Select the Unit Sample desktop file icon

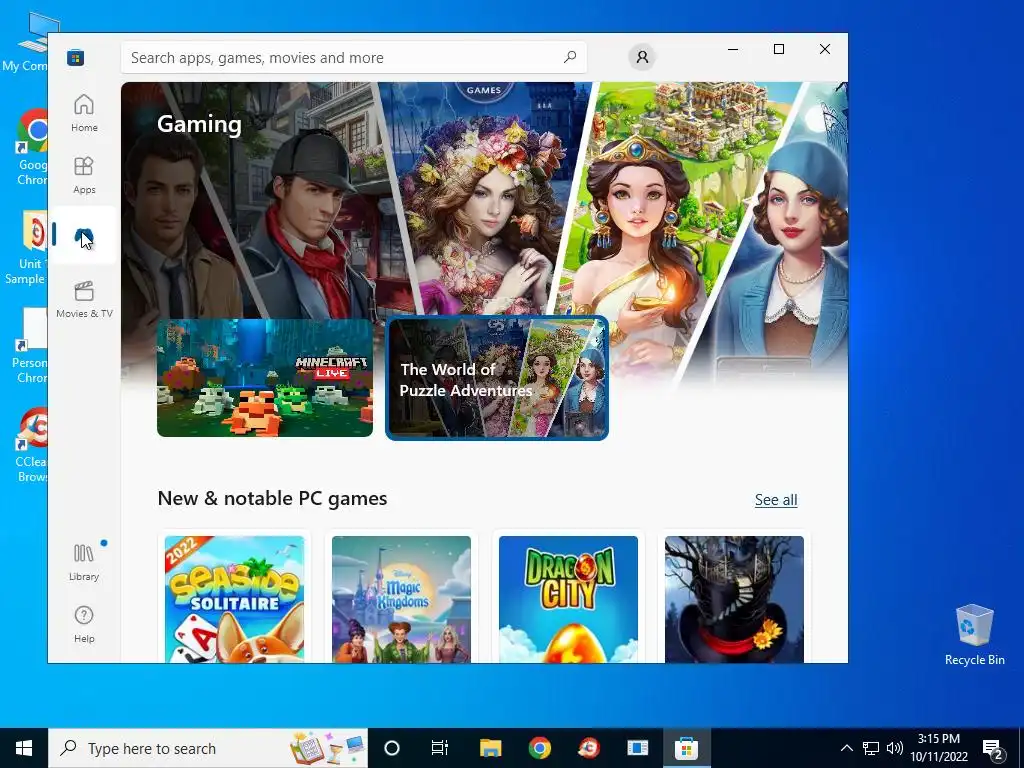point(27,248)
